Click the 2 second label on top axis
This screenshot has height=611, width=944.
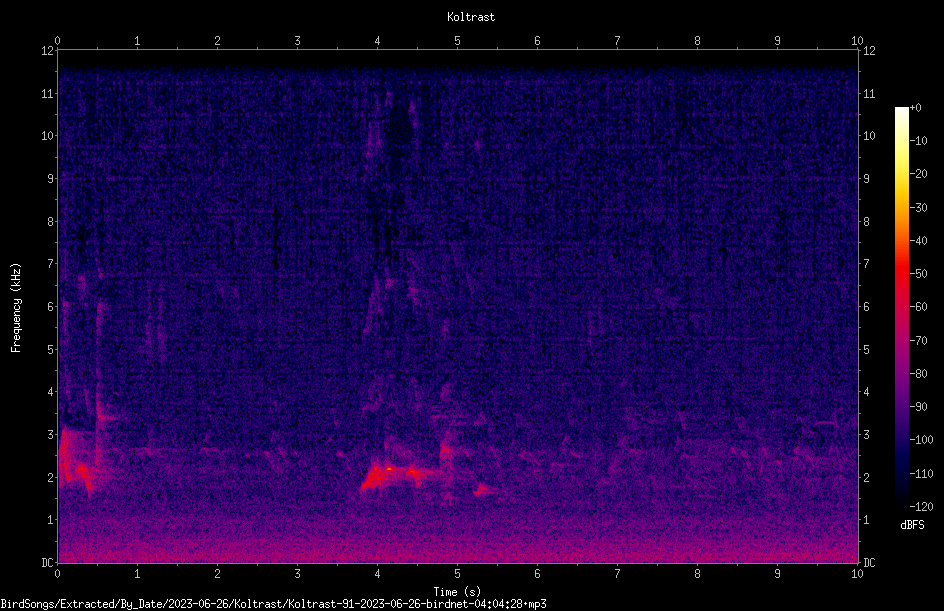click(217, 40)
